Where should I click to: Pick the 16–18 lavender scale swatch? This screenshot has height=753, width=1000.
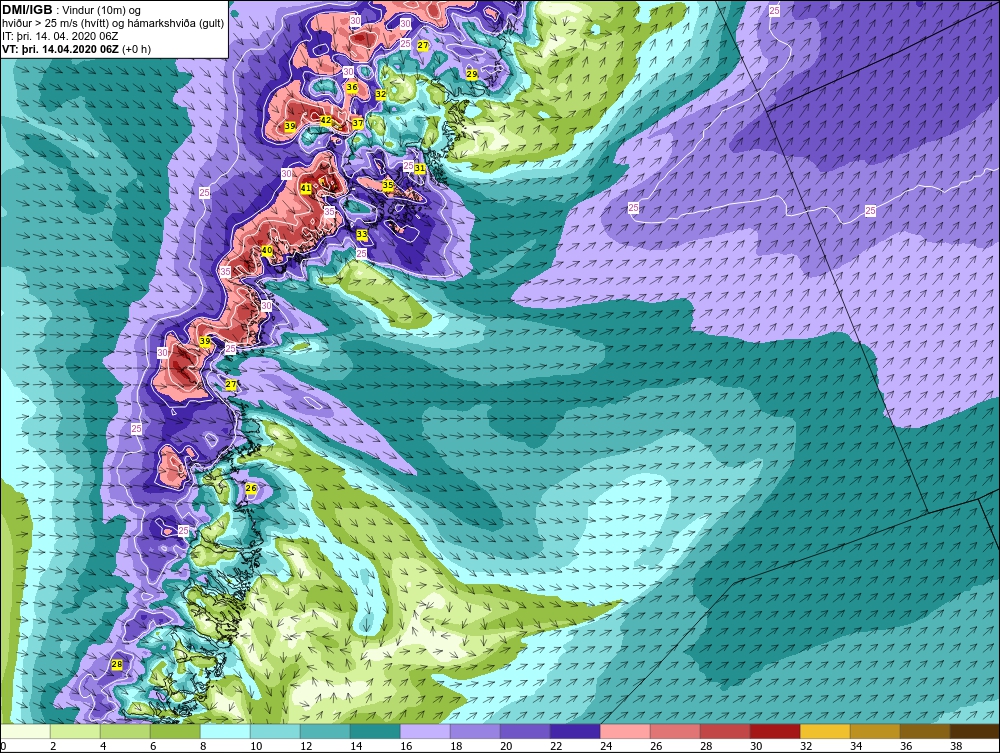[x=425, y=731]
